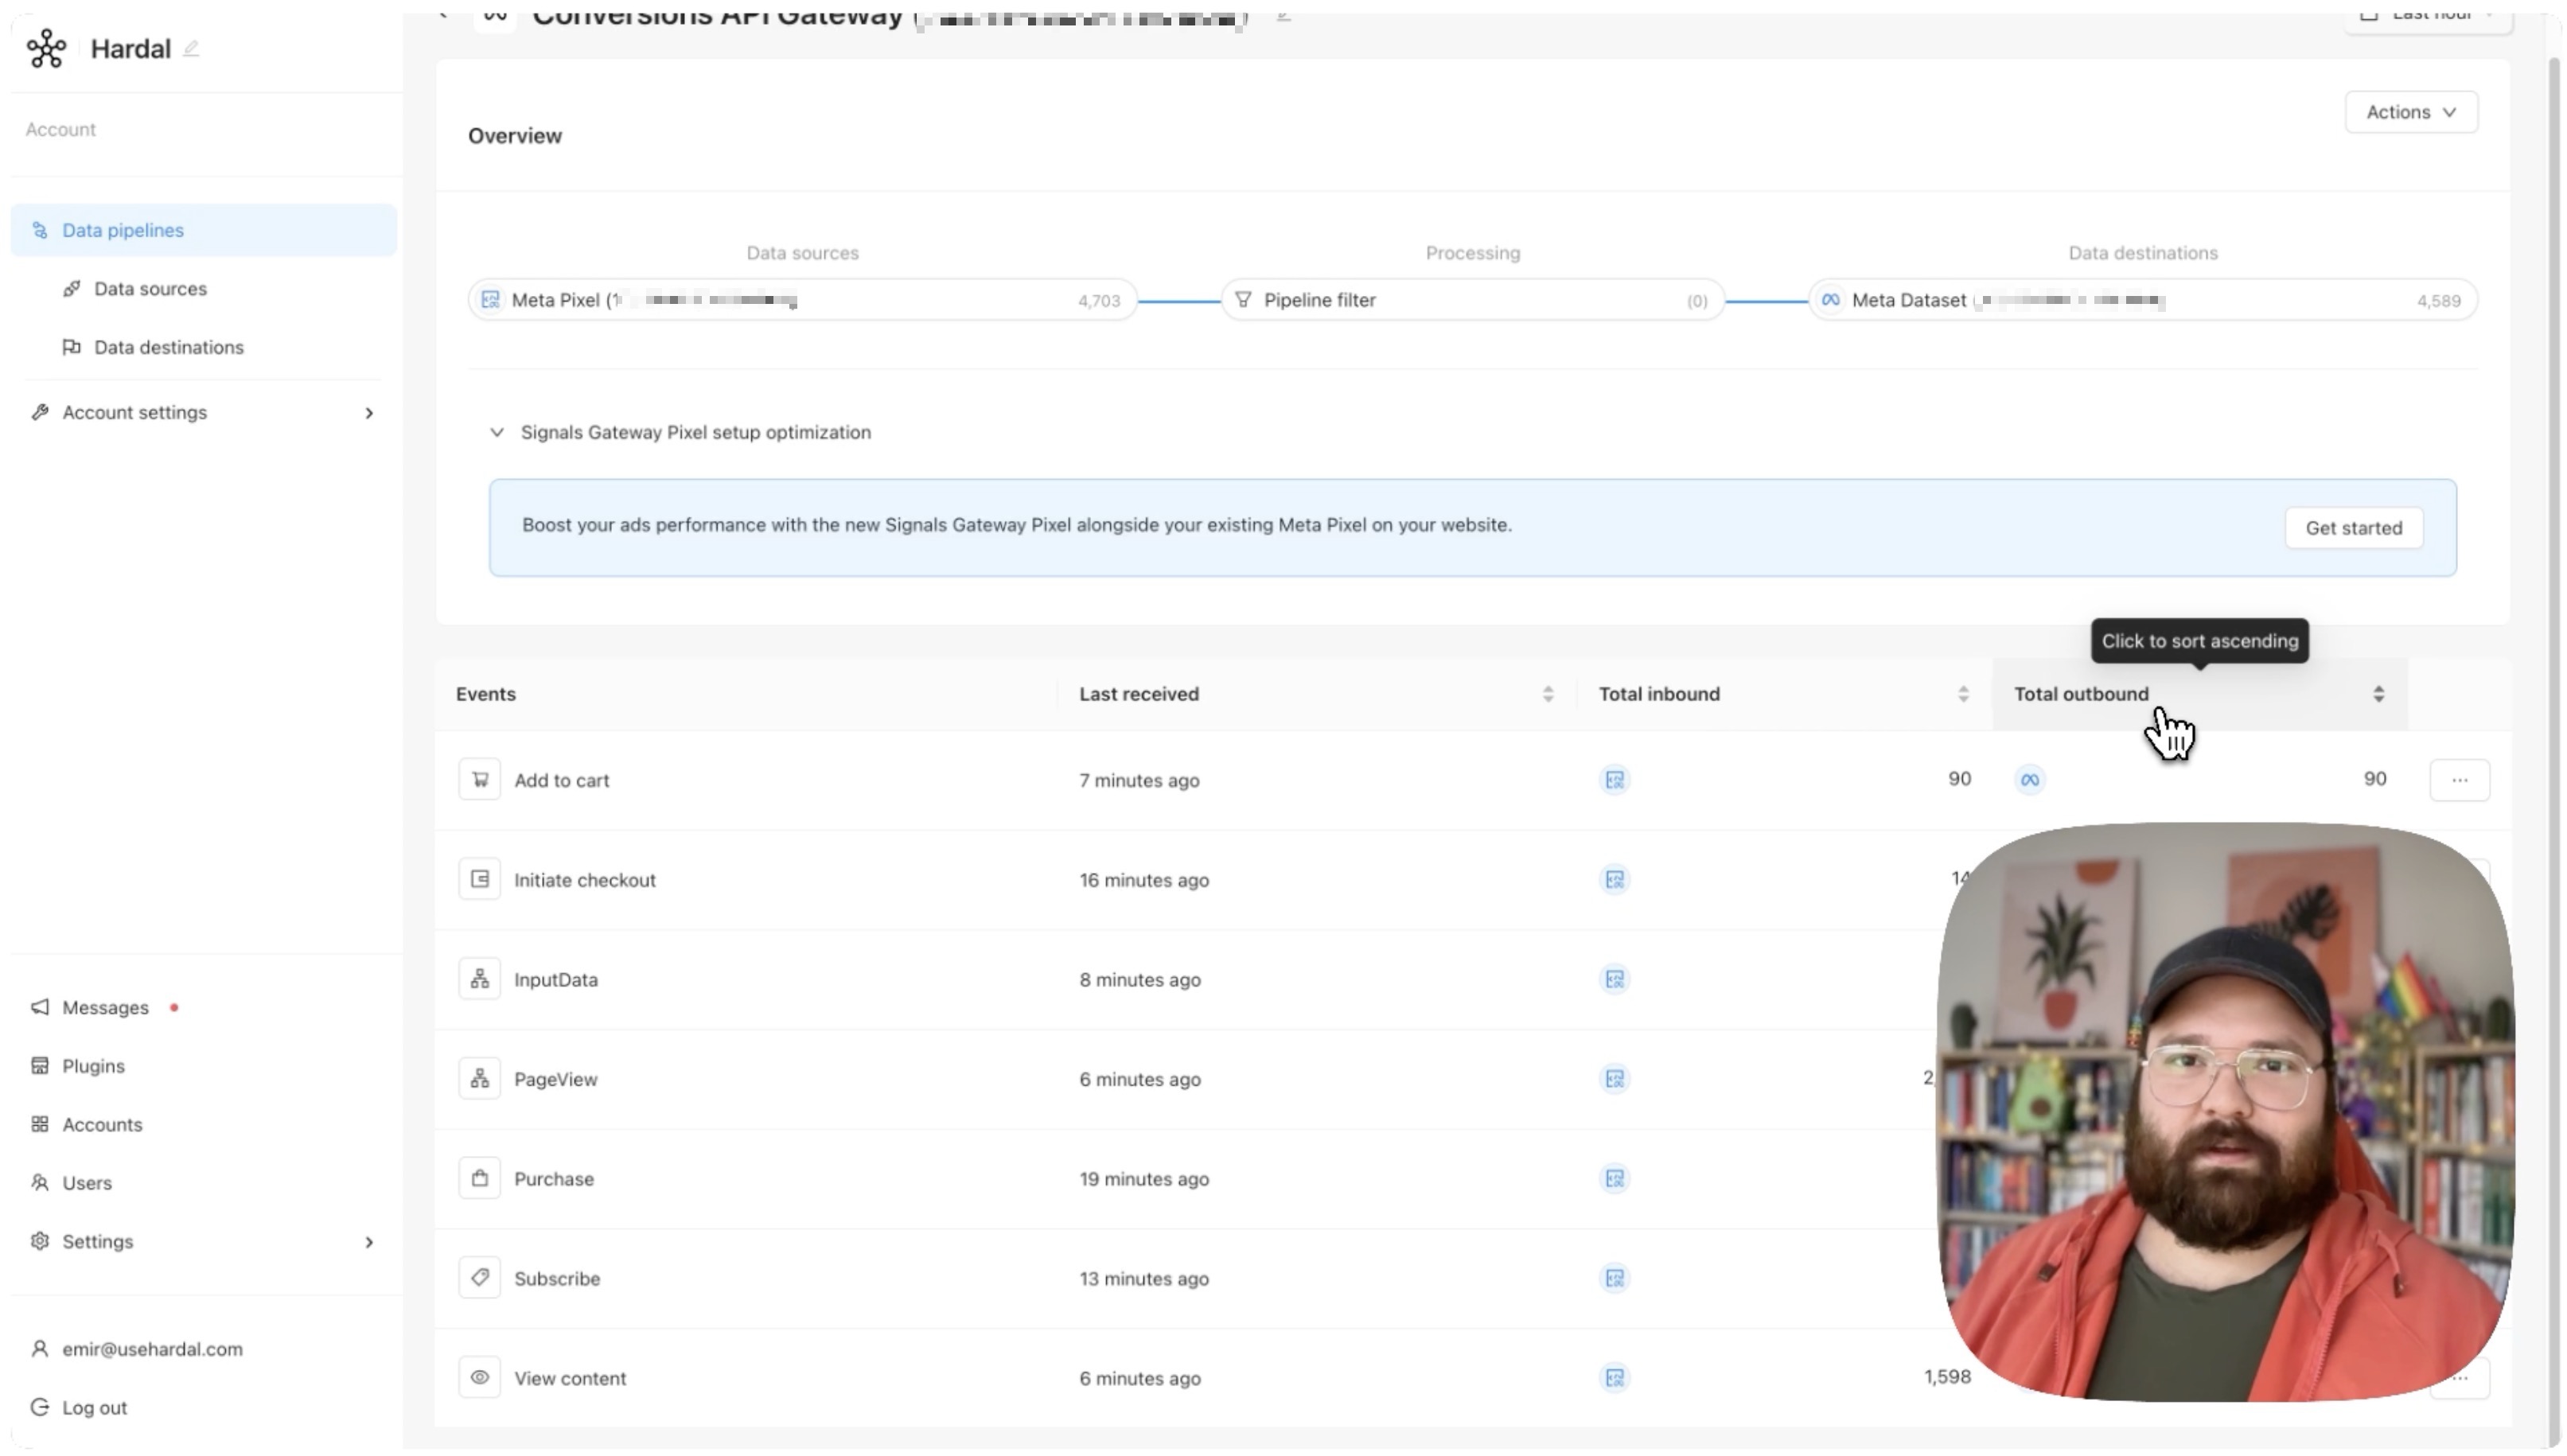Click the Hardal logo icon
Image resolution: width=2567 pixels, height=1456 pixels.
46,48
